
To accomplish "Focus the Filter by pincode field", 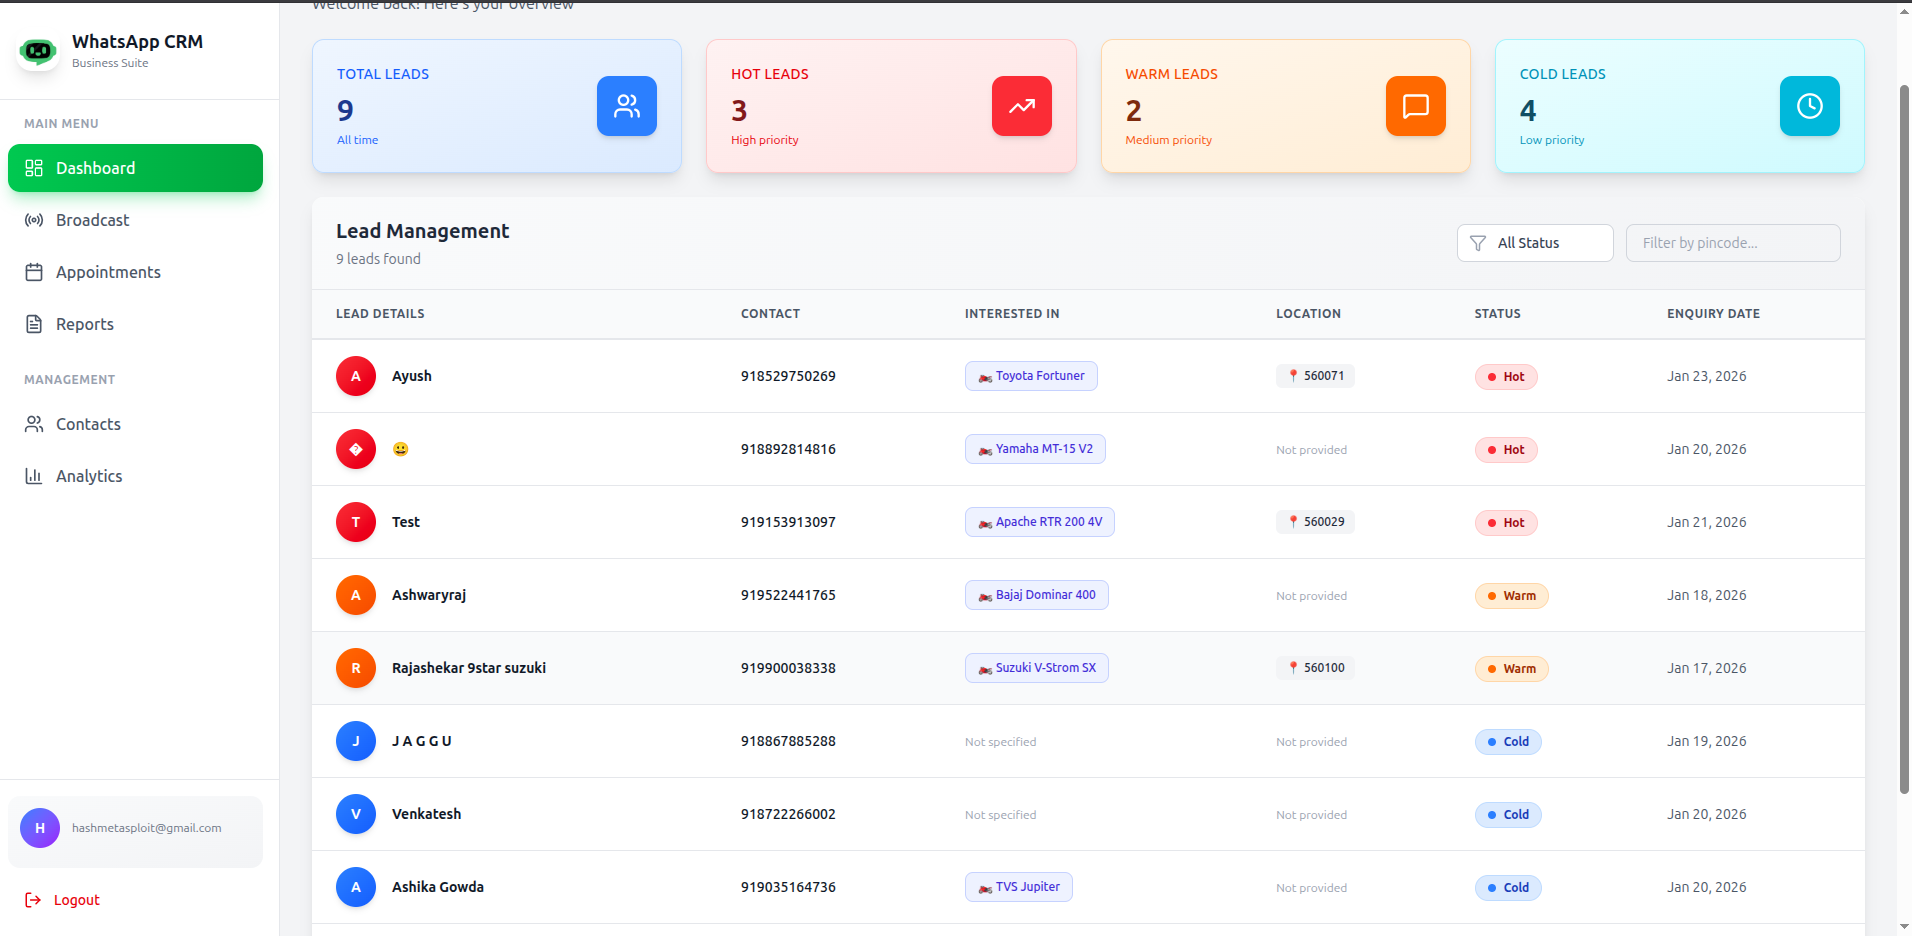I will 1733,243.
